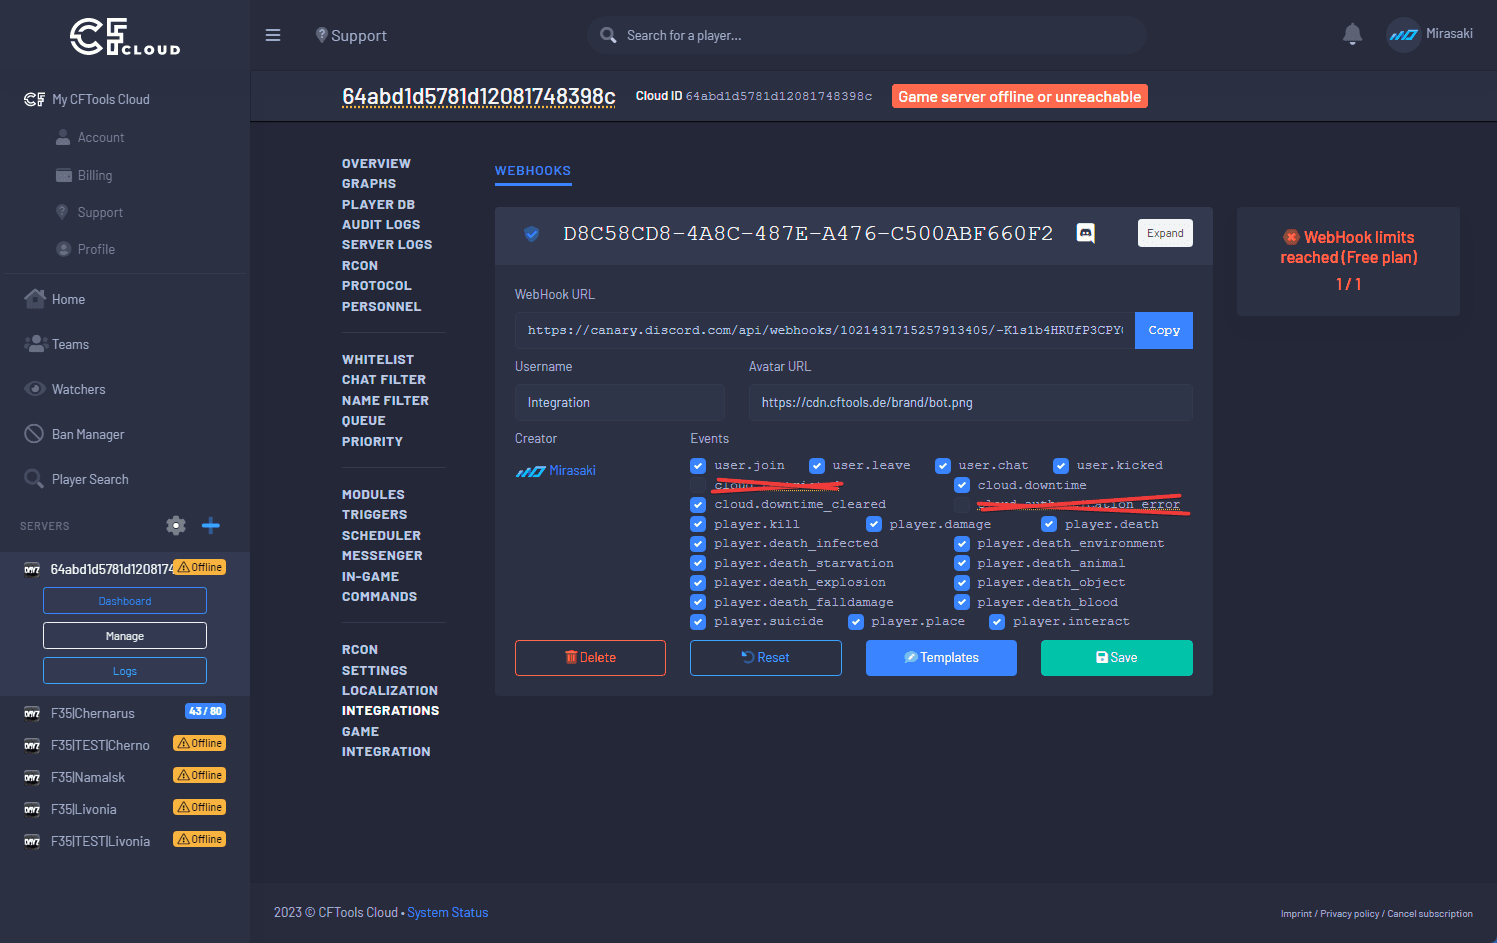Toggle cloud.downtime event checkbox
Screen dimensions: 1497x943
[962, 485]
